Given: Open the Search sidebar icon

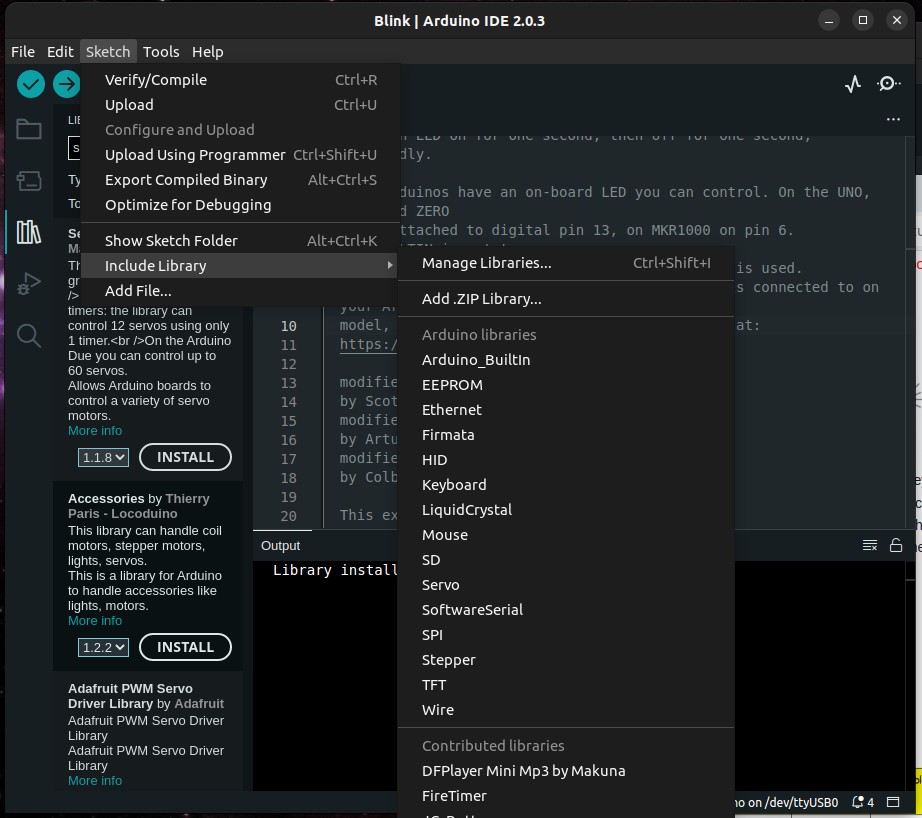Looking at the screenshot, I should pyautogui.click(x=28, y=335).
